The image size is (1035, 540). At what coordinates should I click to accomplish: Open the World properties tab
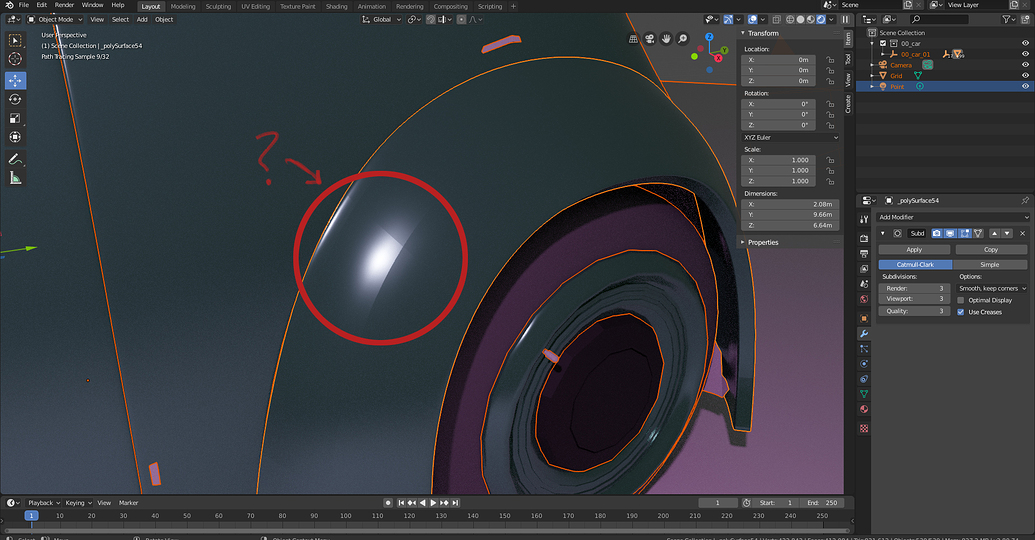[864, 299]
